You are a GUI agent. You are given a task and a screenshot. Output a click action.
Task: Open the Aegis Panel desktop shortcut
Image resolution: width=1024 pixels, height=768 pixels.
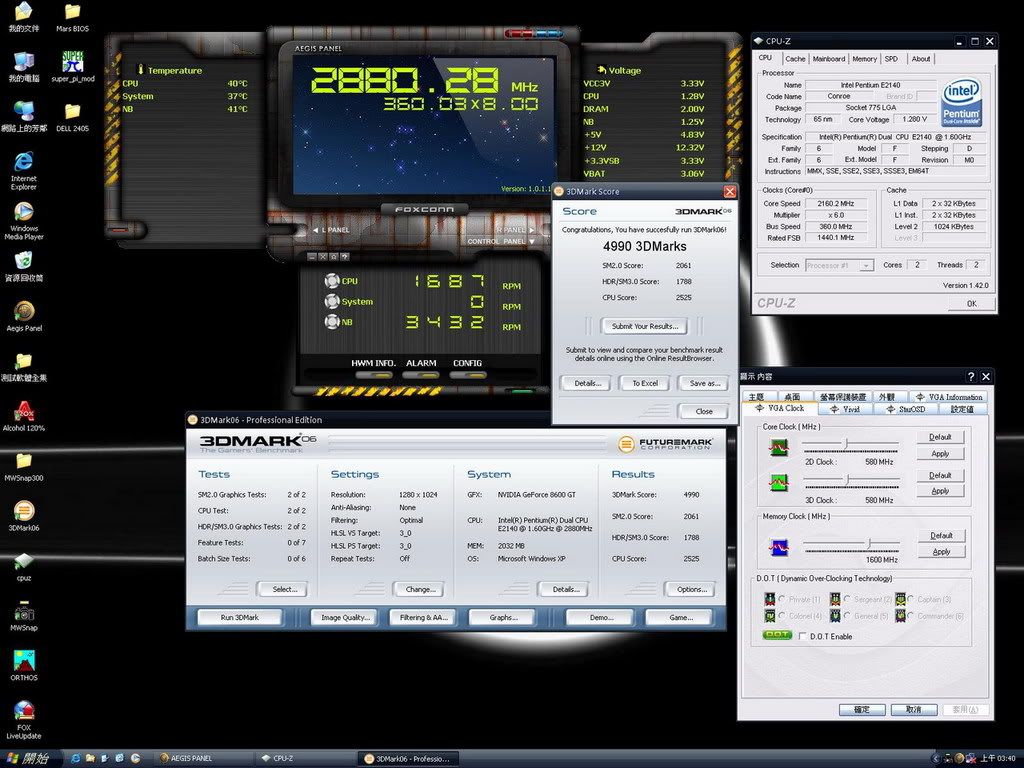24,316
